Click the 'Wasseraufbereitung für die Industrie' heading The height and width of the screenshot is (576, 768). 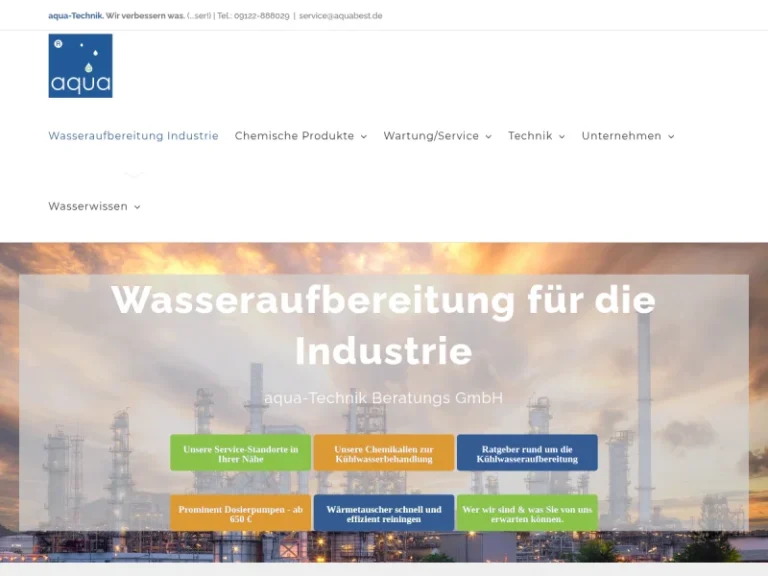click(x=384, y=325)
